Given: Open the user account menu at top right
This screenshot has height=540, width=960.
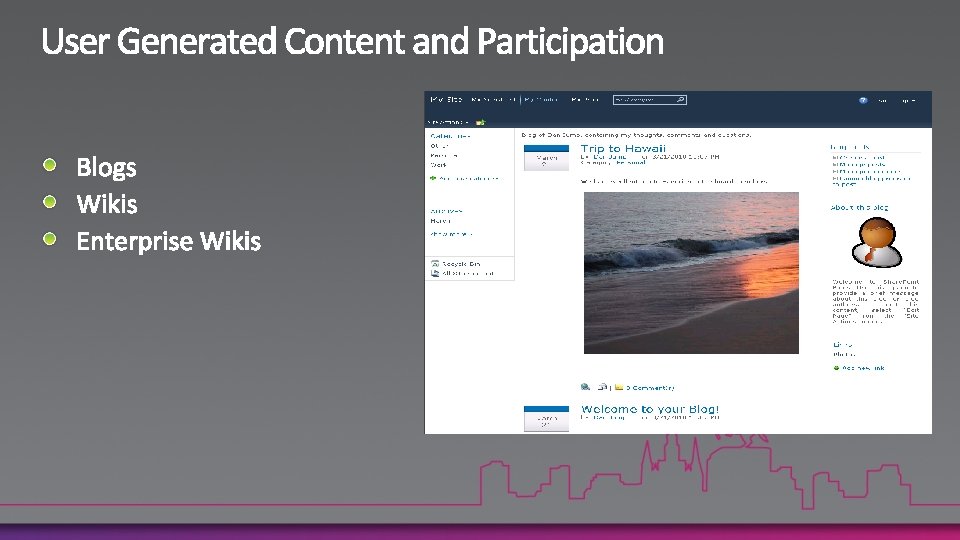Looking at the screenshot, I should (898, 100).
